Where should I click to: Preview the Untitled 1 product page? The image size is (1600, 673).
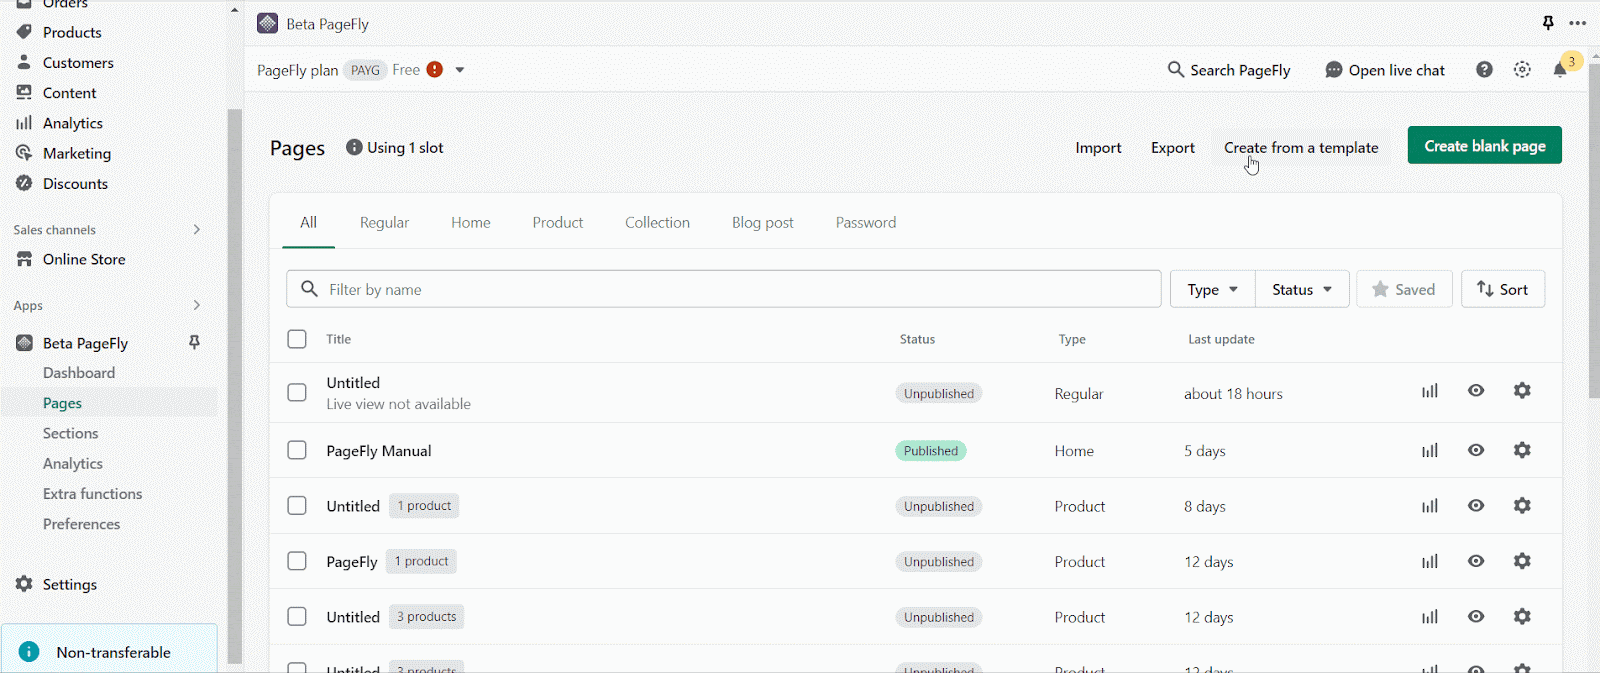[1476, 506]
